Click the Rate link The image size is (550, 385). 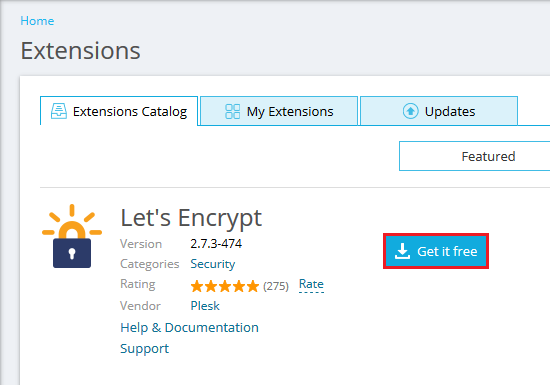[311, 284]
